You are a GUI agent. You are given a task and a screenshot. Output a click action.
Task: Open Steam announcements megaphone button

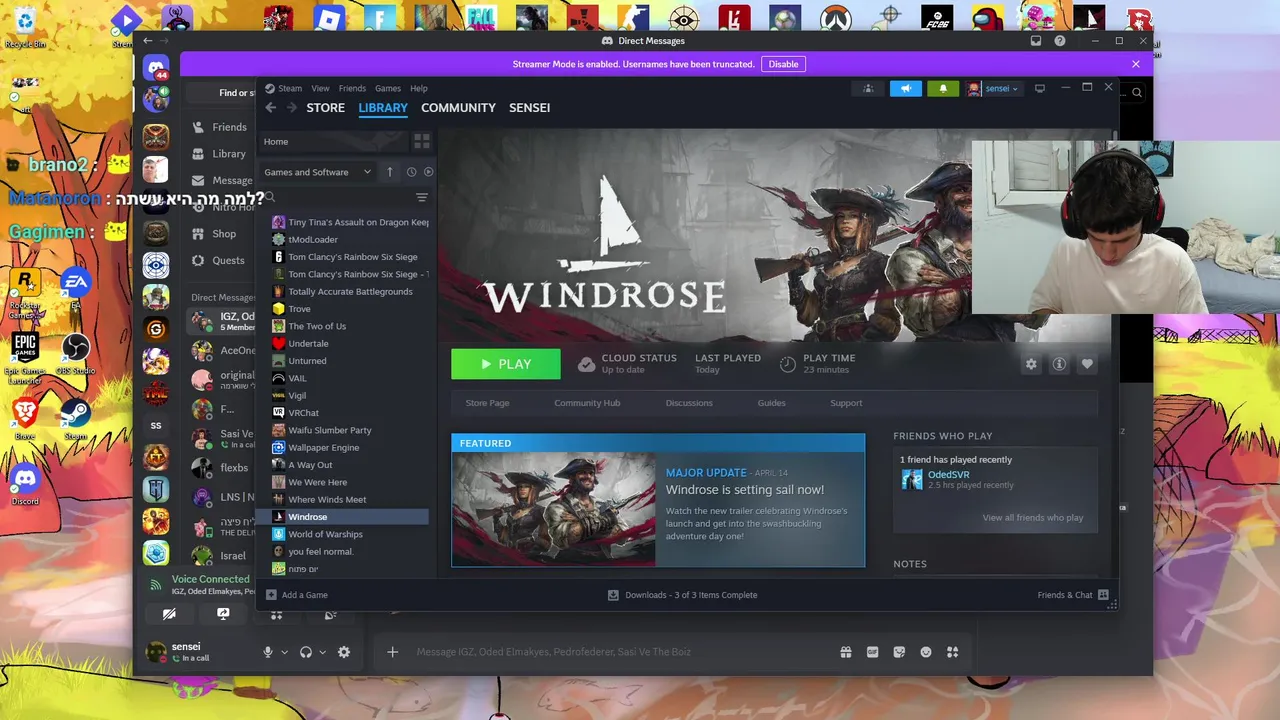click(x=906, y=88)
